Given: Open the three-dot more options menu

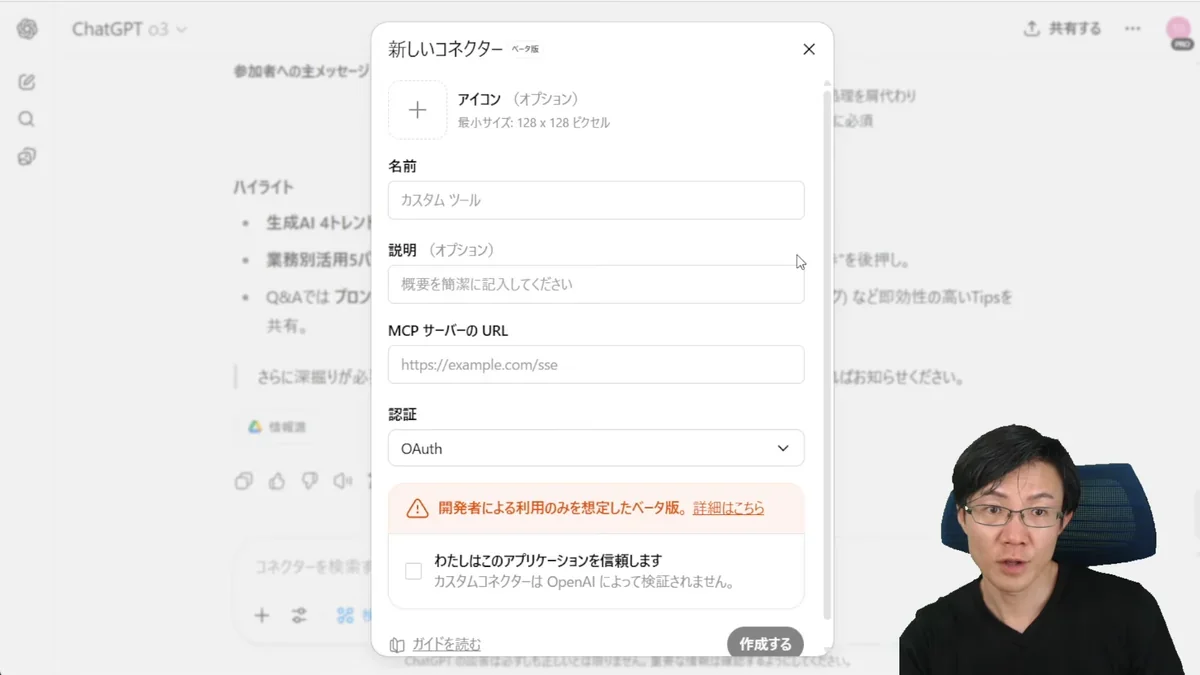Looking at the screenshot, I should [x=1132, y=29].
